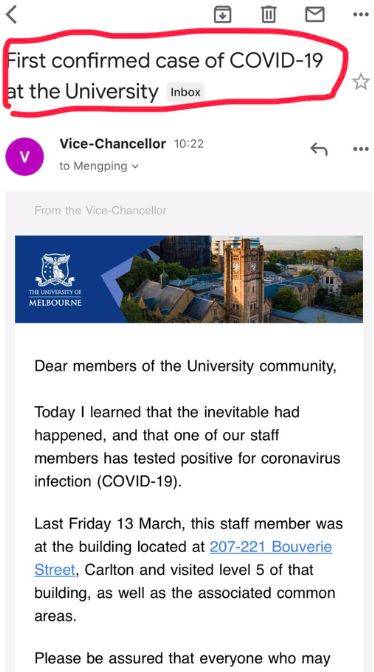The height and width of the screenshot is (672, 374).
Task: Open the message options three dots
Action: coord(360,149)
